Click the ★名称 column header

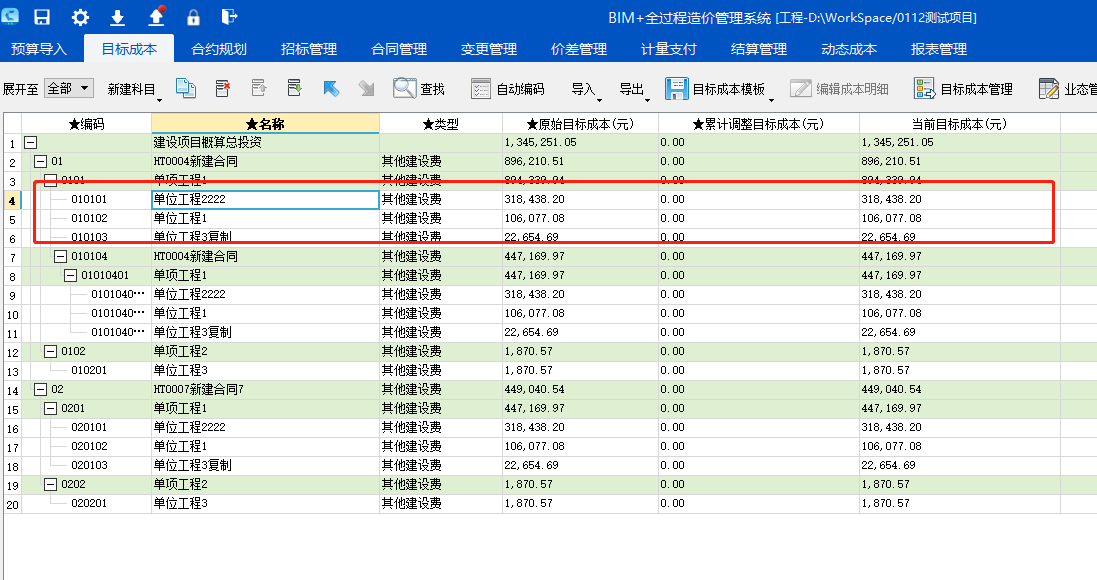pos(265,124)
